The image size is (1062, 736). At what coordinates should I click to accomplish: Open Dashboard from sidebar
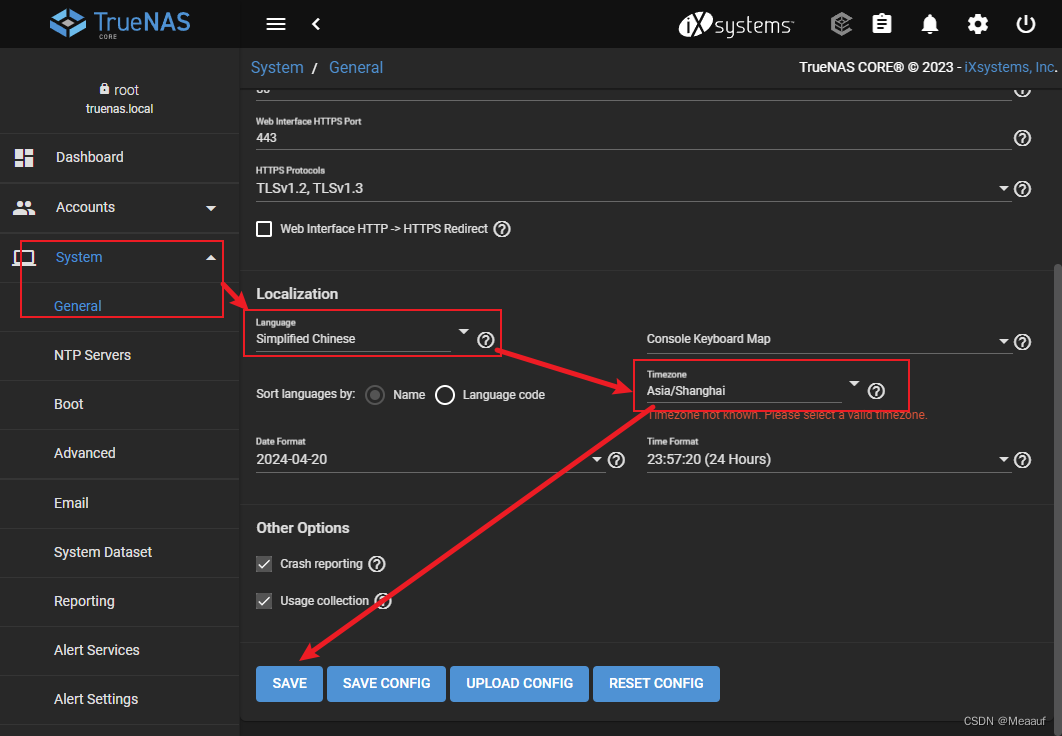[x=119, y=158]
